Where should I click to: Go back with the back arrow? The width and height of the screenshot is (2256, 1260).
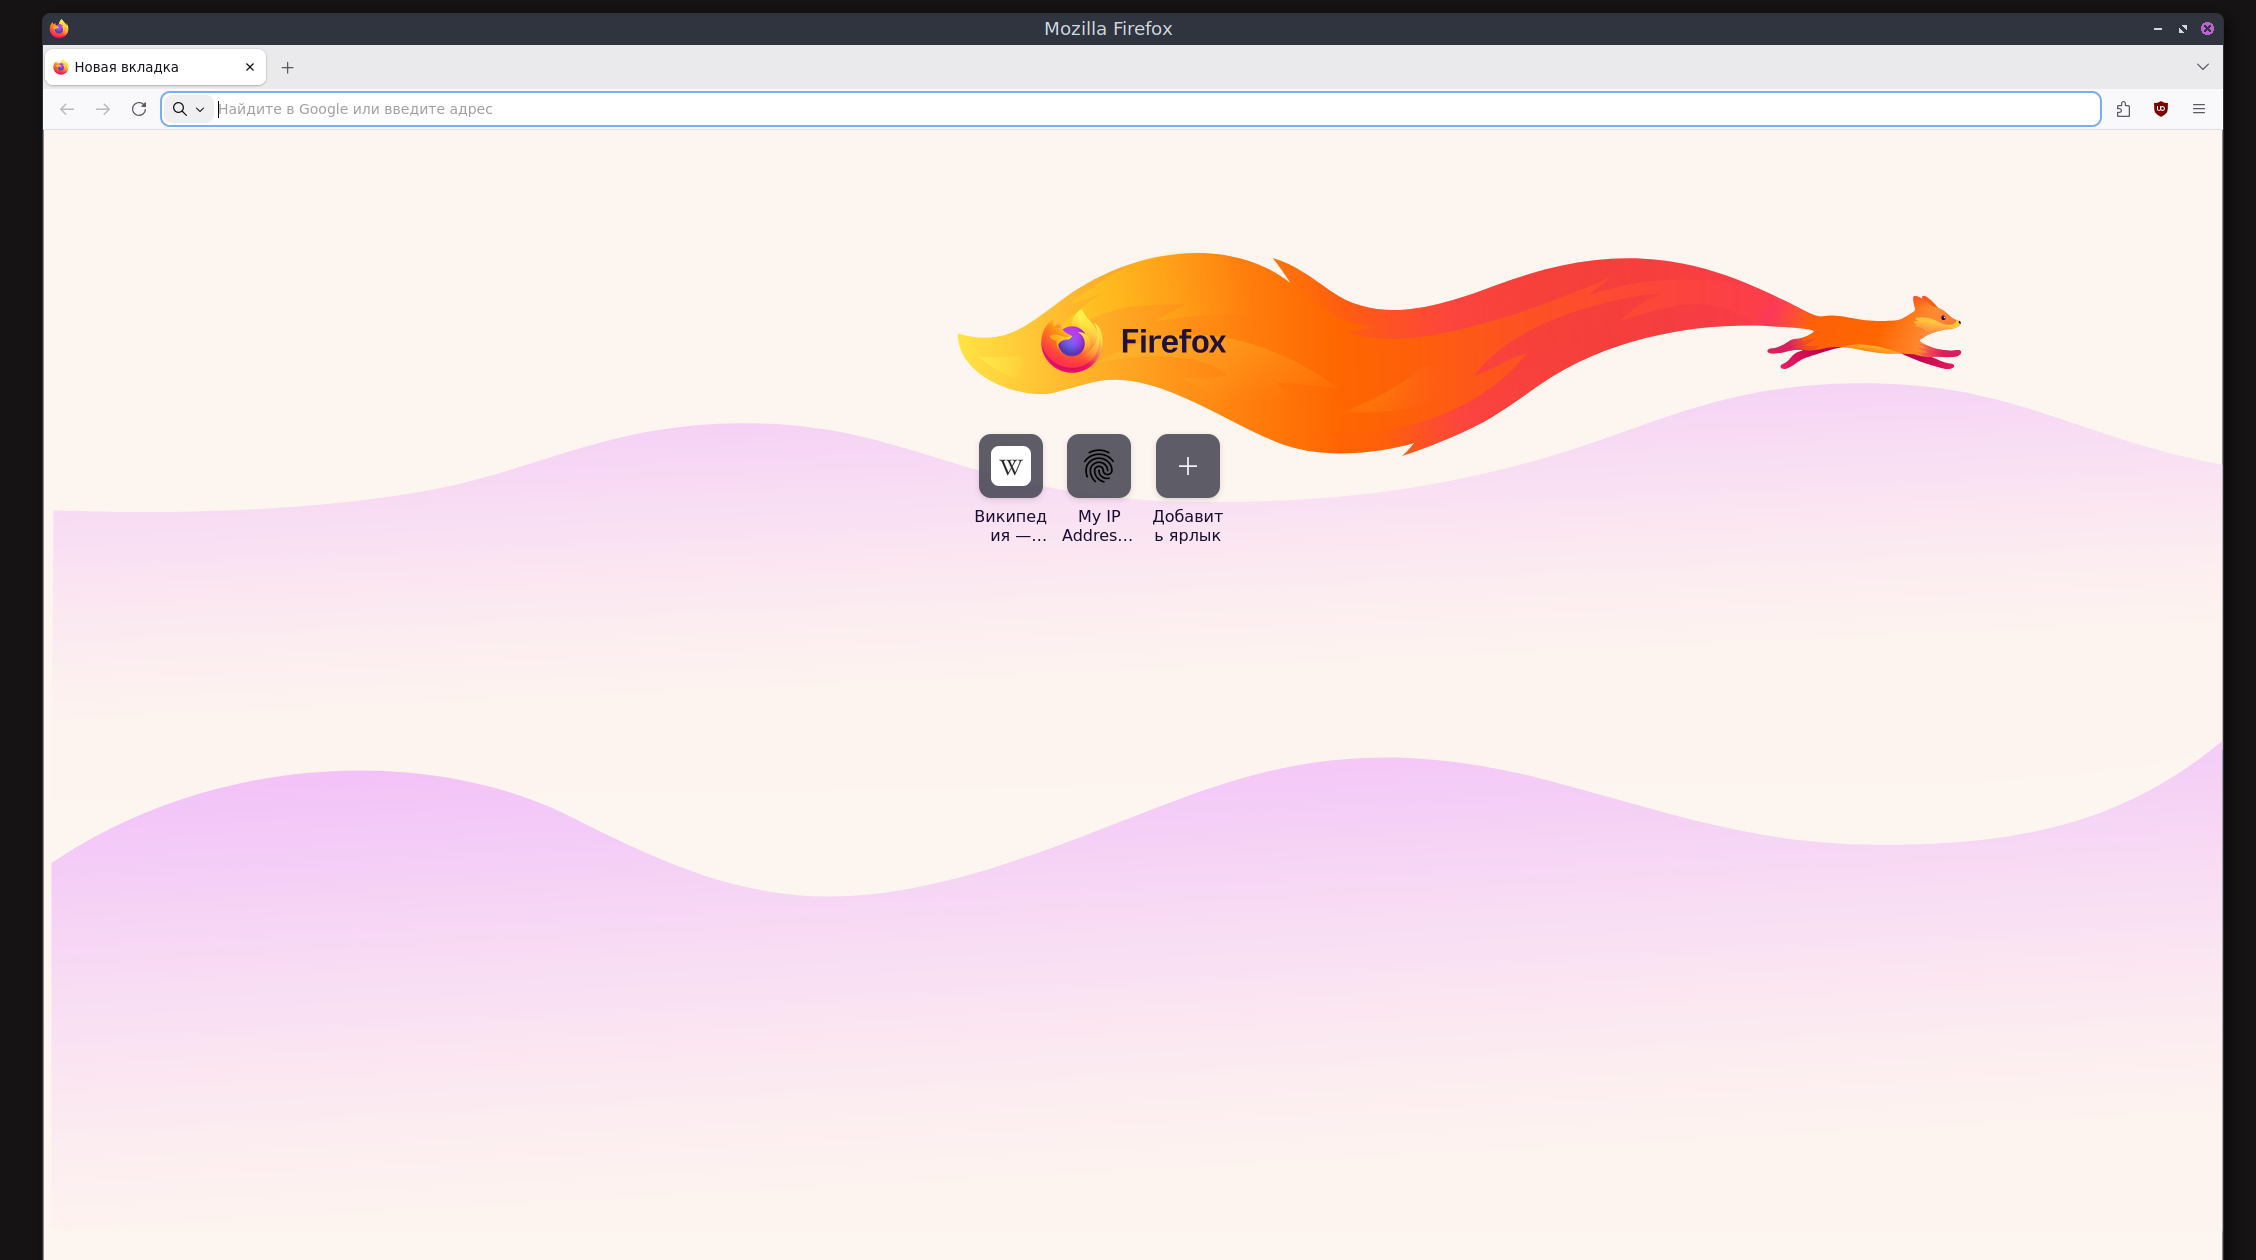pyautogui.click(x=67, y=109)
